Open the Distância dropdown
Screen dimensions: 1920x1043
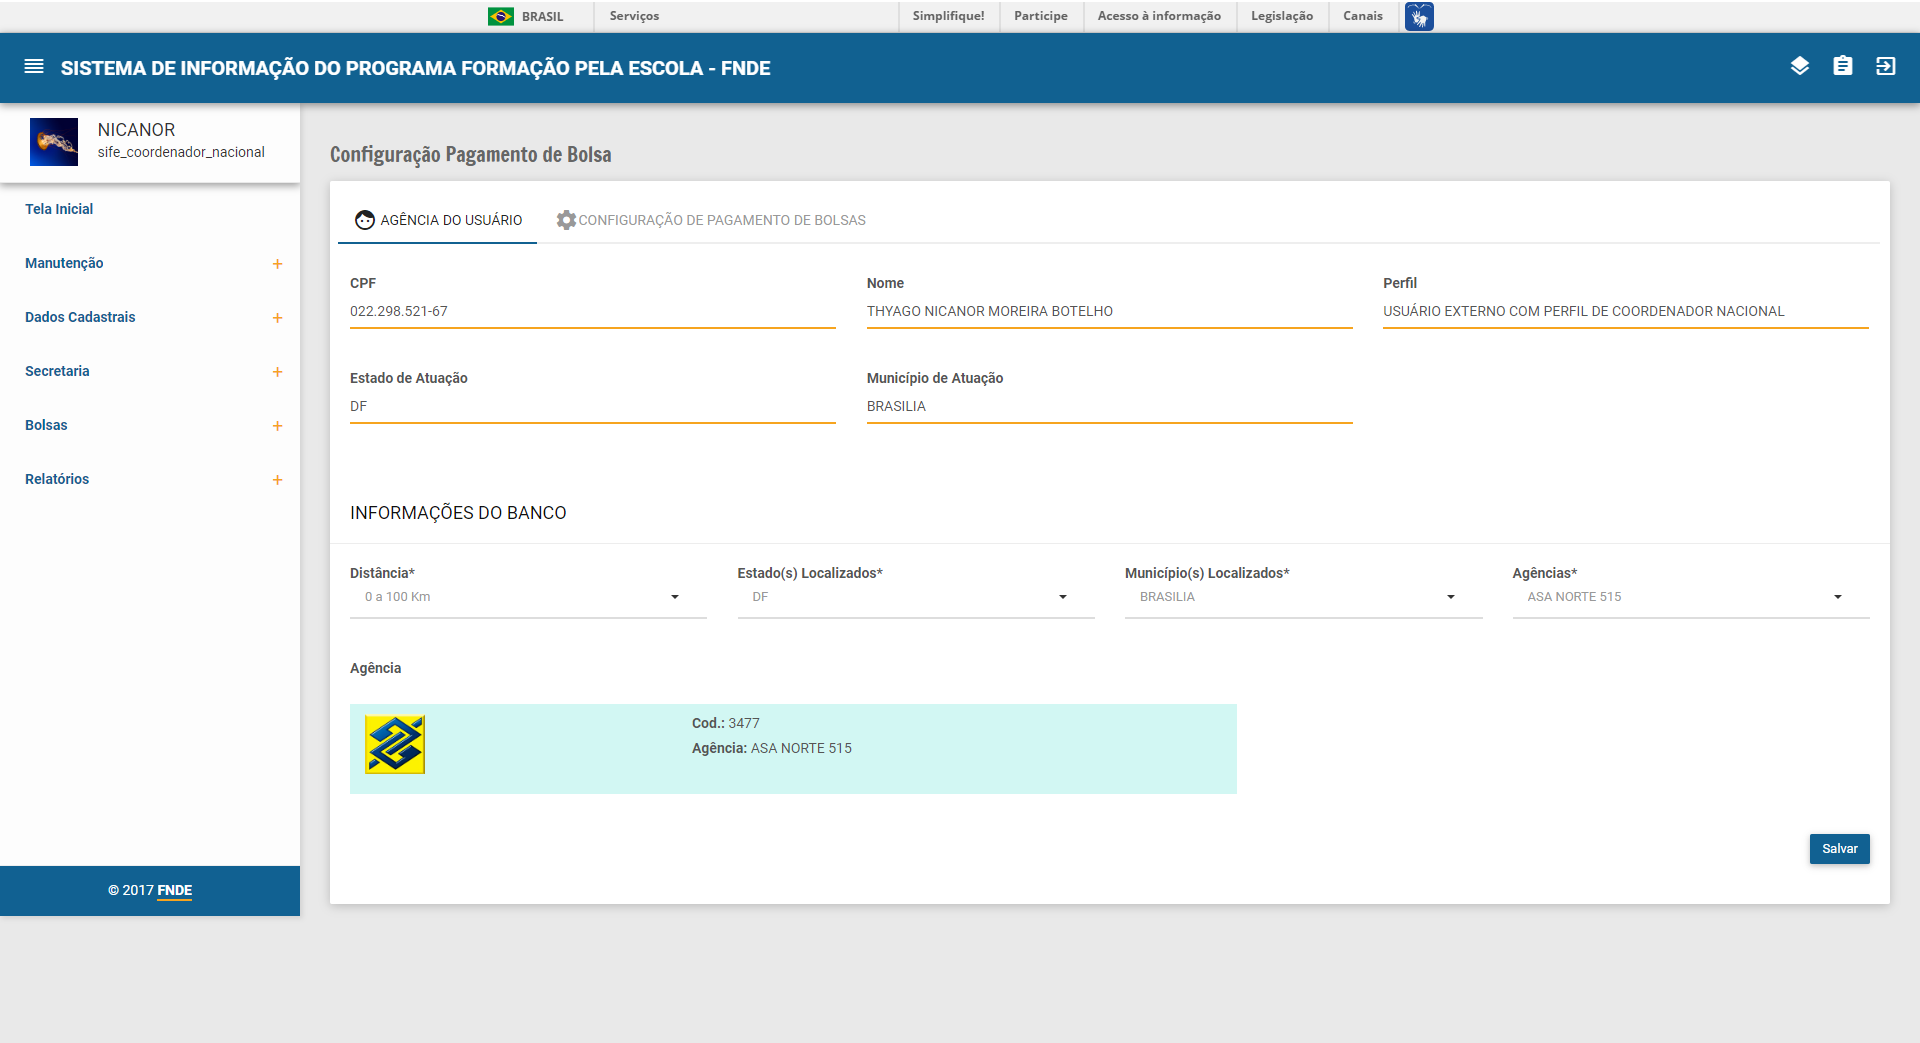point(527,597)
